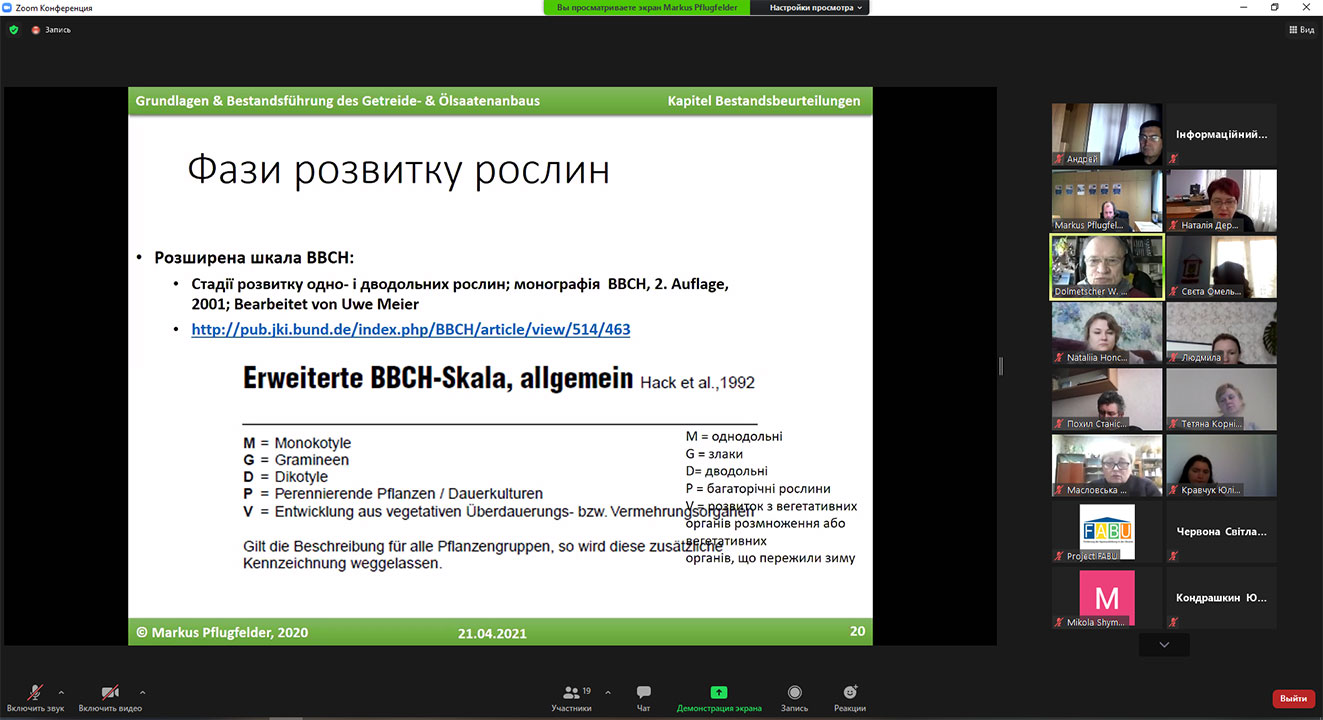Image resolution: width=1323 pixels, height=720 pixels.
Task: Maximize the Zoom window
Action: click(1275, 7)
